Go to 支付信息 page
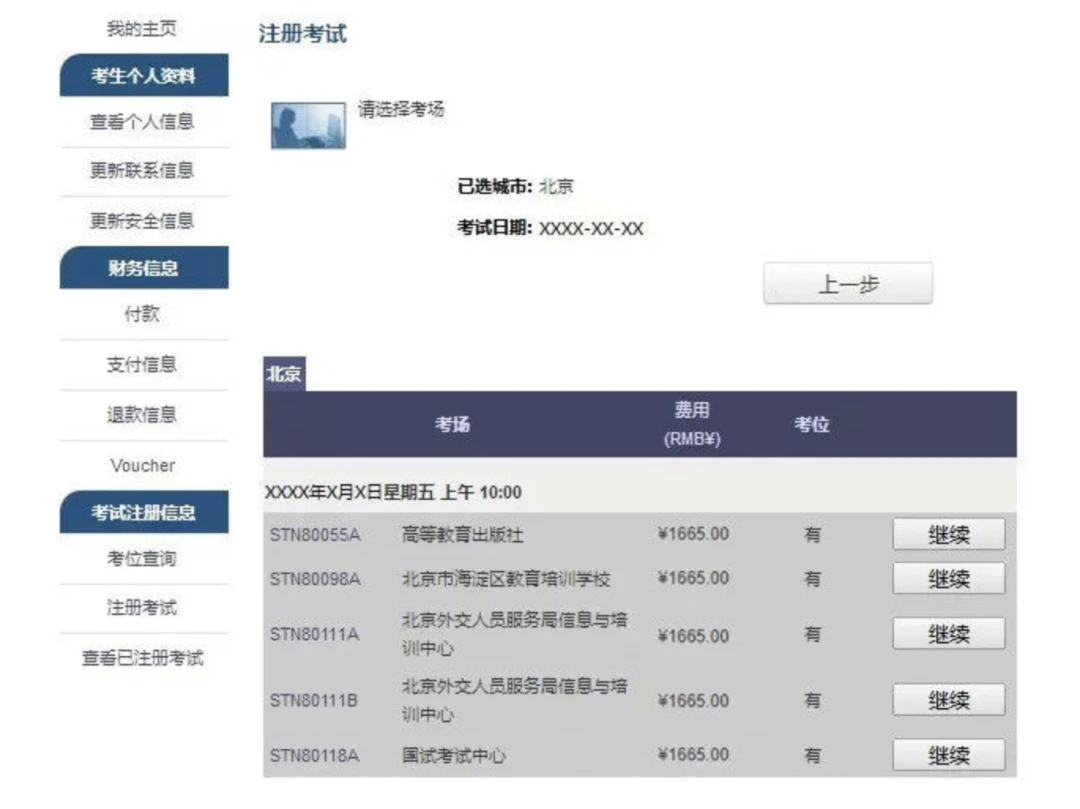Viewport: 1080px width, 809px height. (x=142, y=364)
